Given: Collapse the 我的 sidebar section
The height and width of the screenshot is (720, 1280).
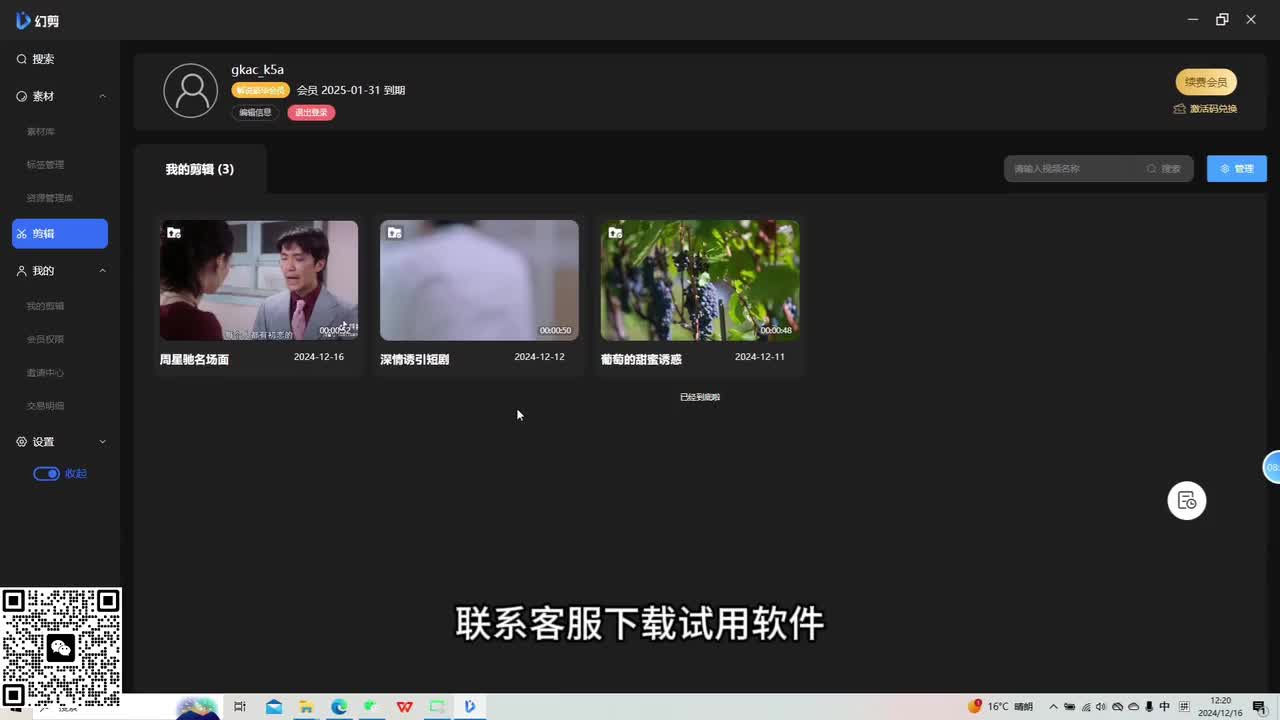Looking at the screenshot, I should [102, 271].
